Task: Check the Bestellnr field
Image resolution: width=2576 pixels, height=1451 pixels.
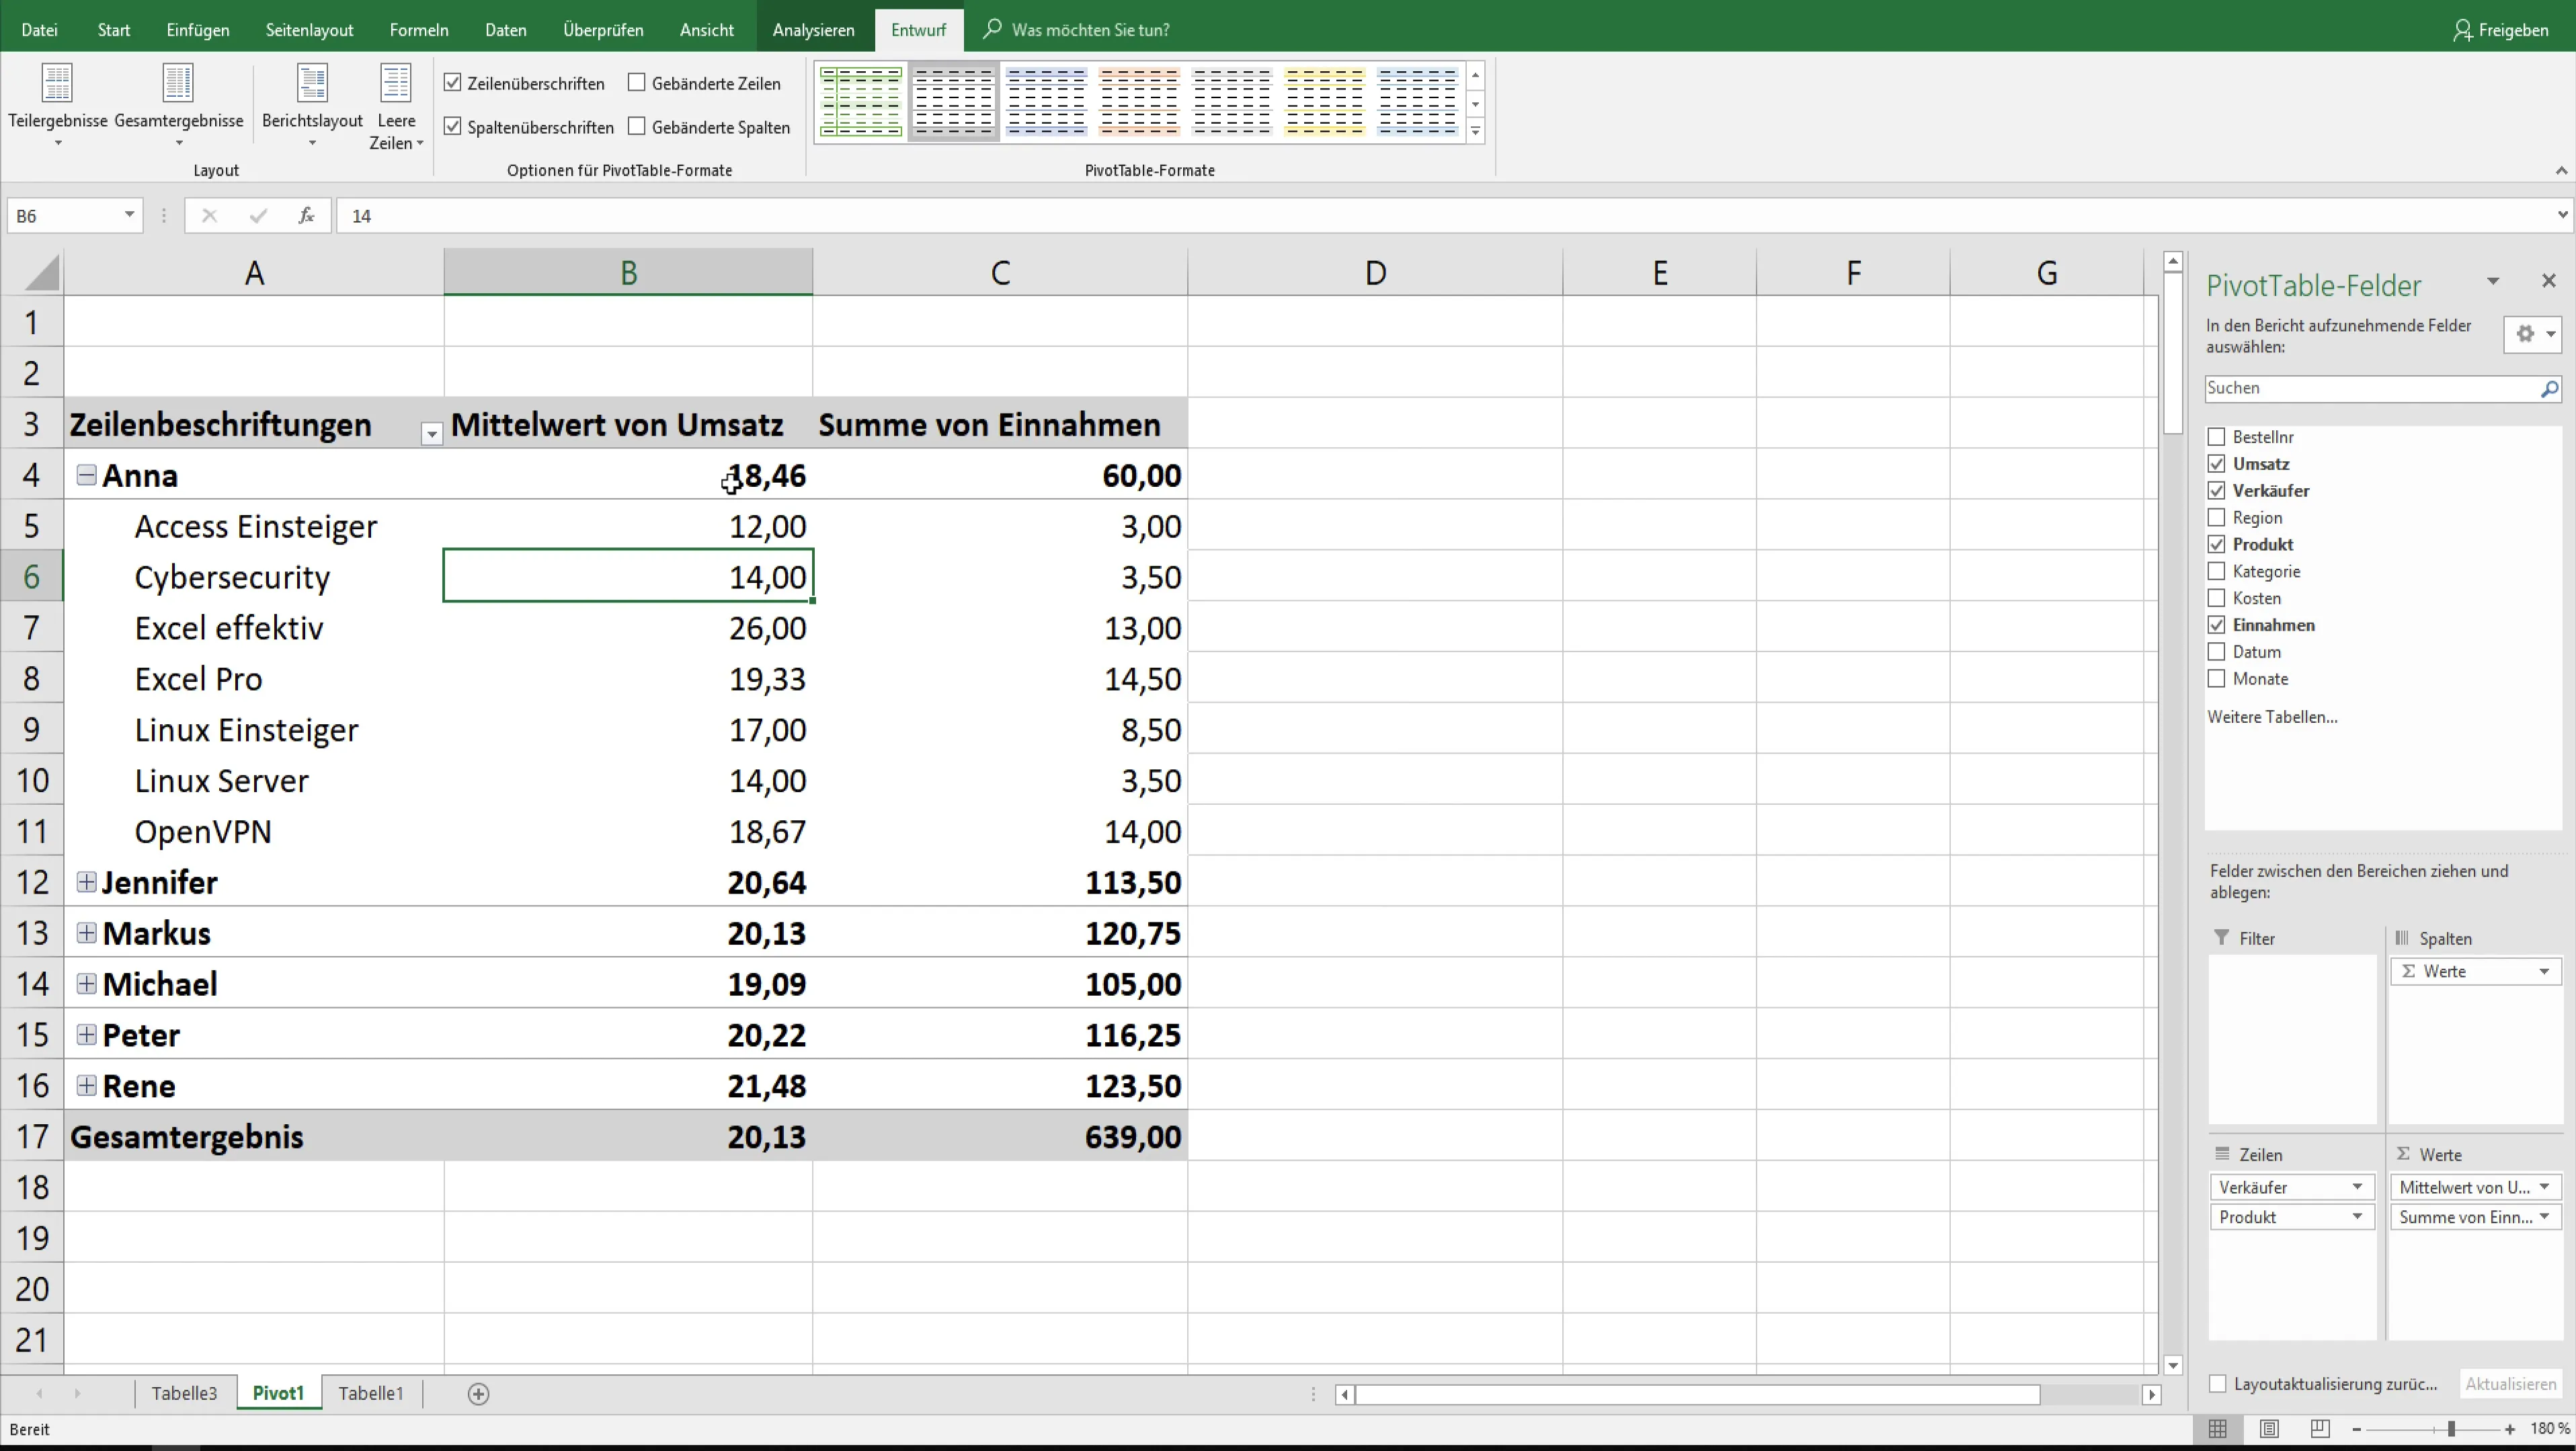Action: [2216, 437]
